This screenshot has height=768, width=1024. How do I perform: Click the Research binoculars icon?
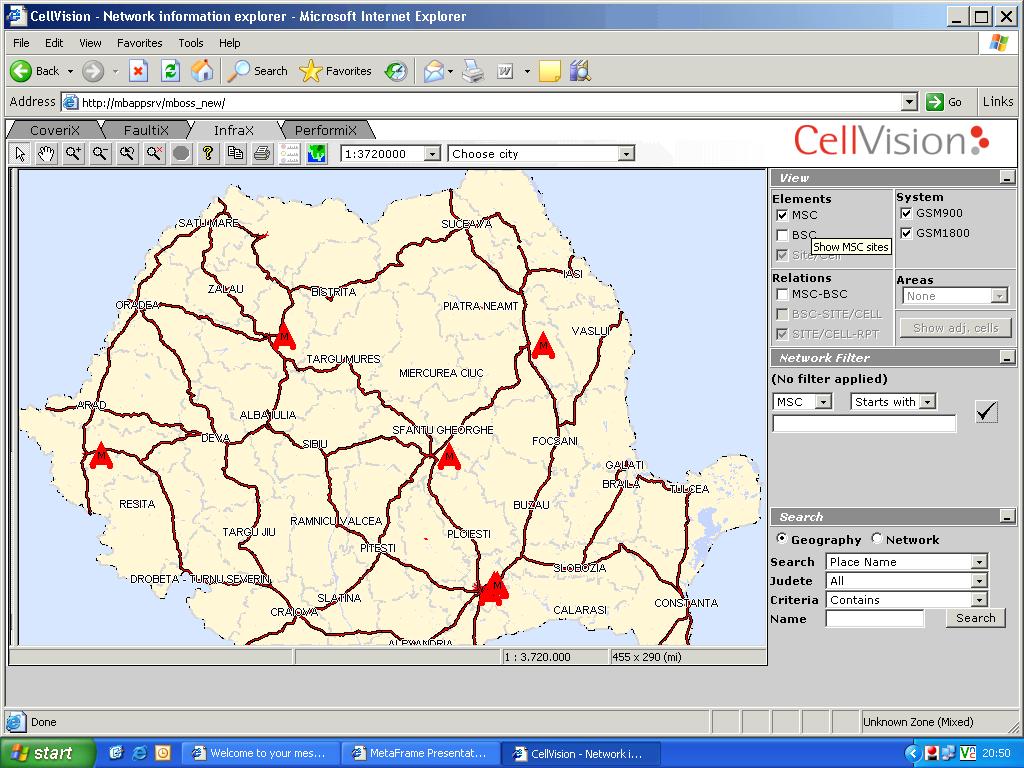(580, 71)
